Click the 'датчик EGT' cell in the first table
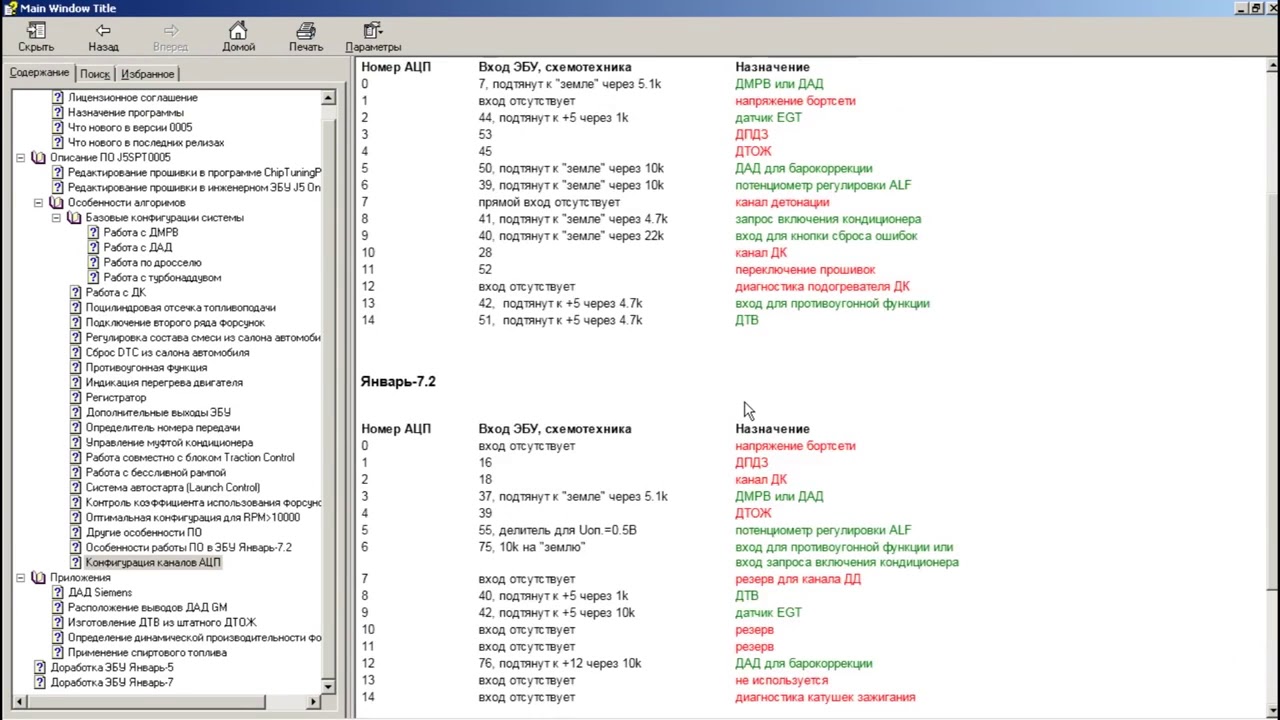 click(768, 118)
